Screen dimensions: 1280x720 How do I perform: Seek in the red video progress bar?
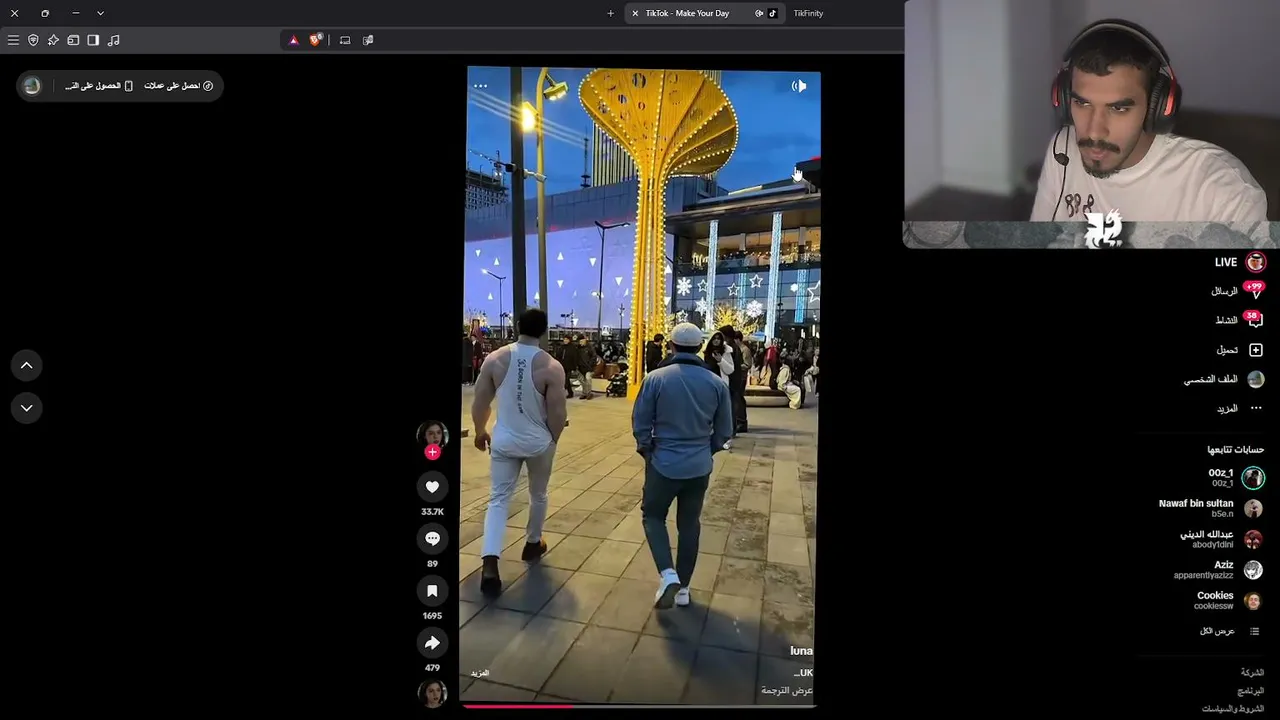638,706
